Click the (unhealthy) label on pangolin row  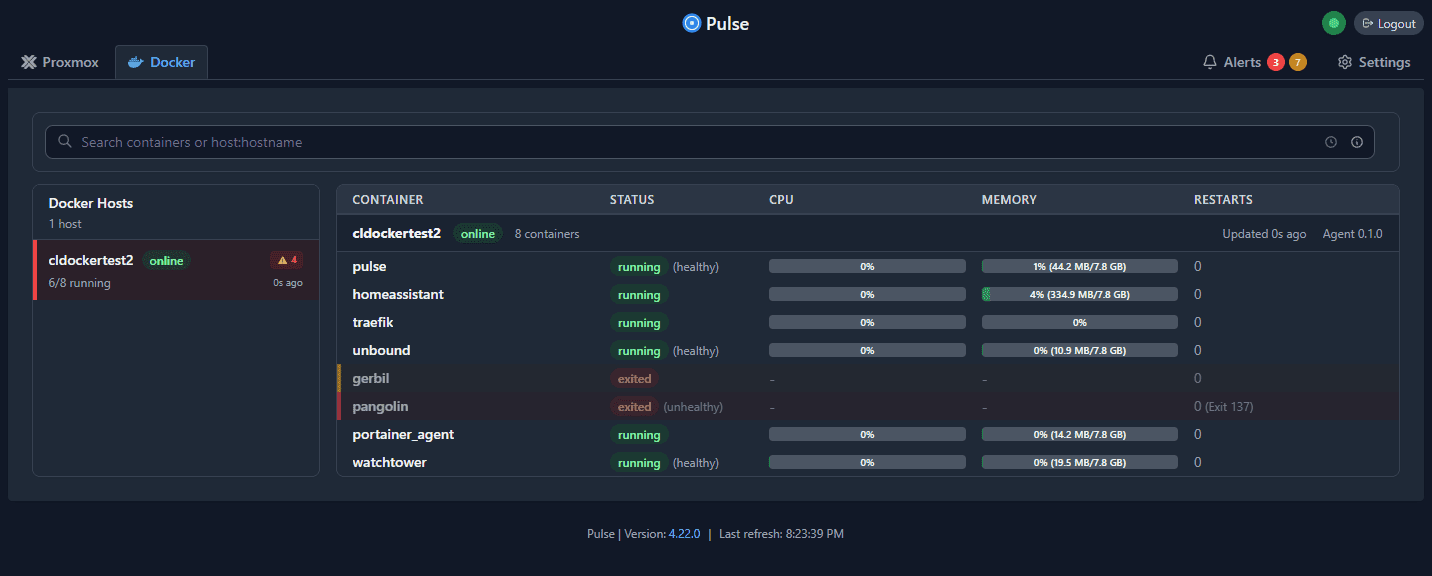pos(693,407)
